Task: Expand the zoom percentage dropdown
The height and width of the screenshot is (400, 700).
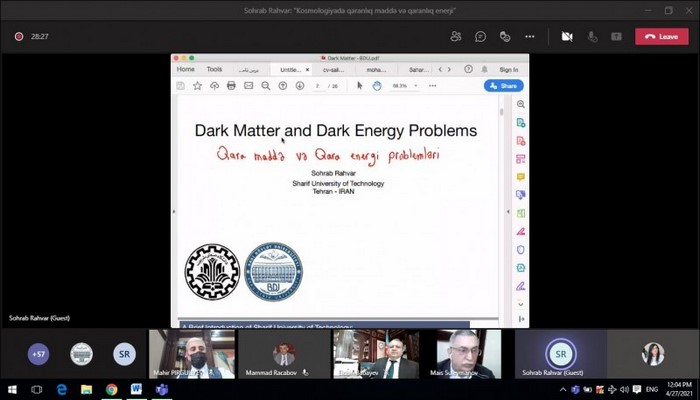Action: coord(418,86)
